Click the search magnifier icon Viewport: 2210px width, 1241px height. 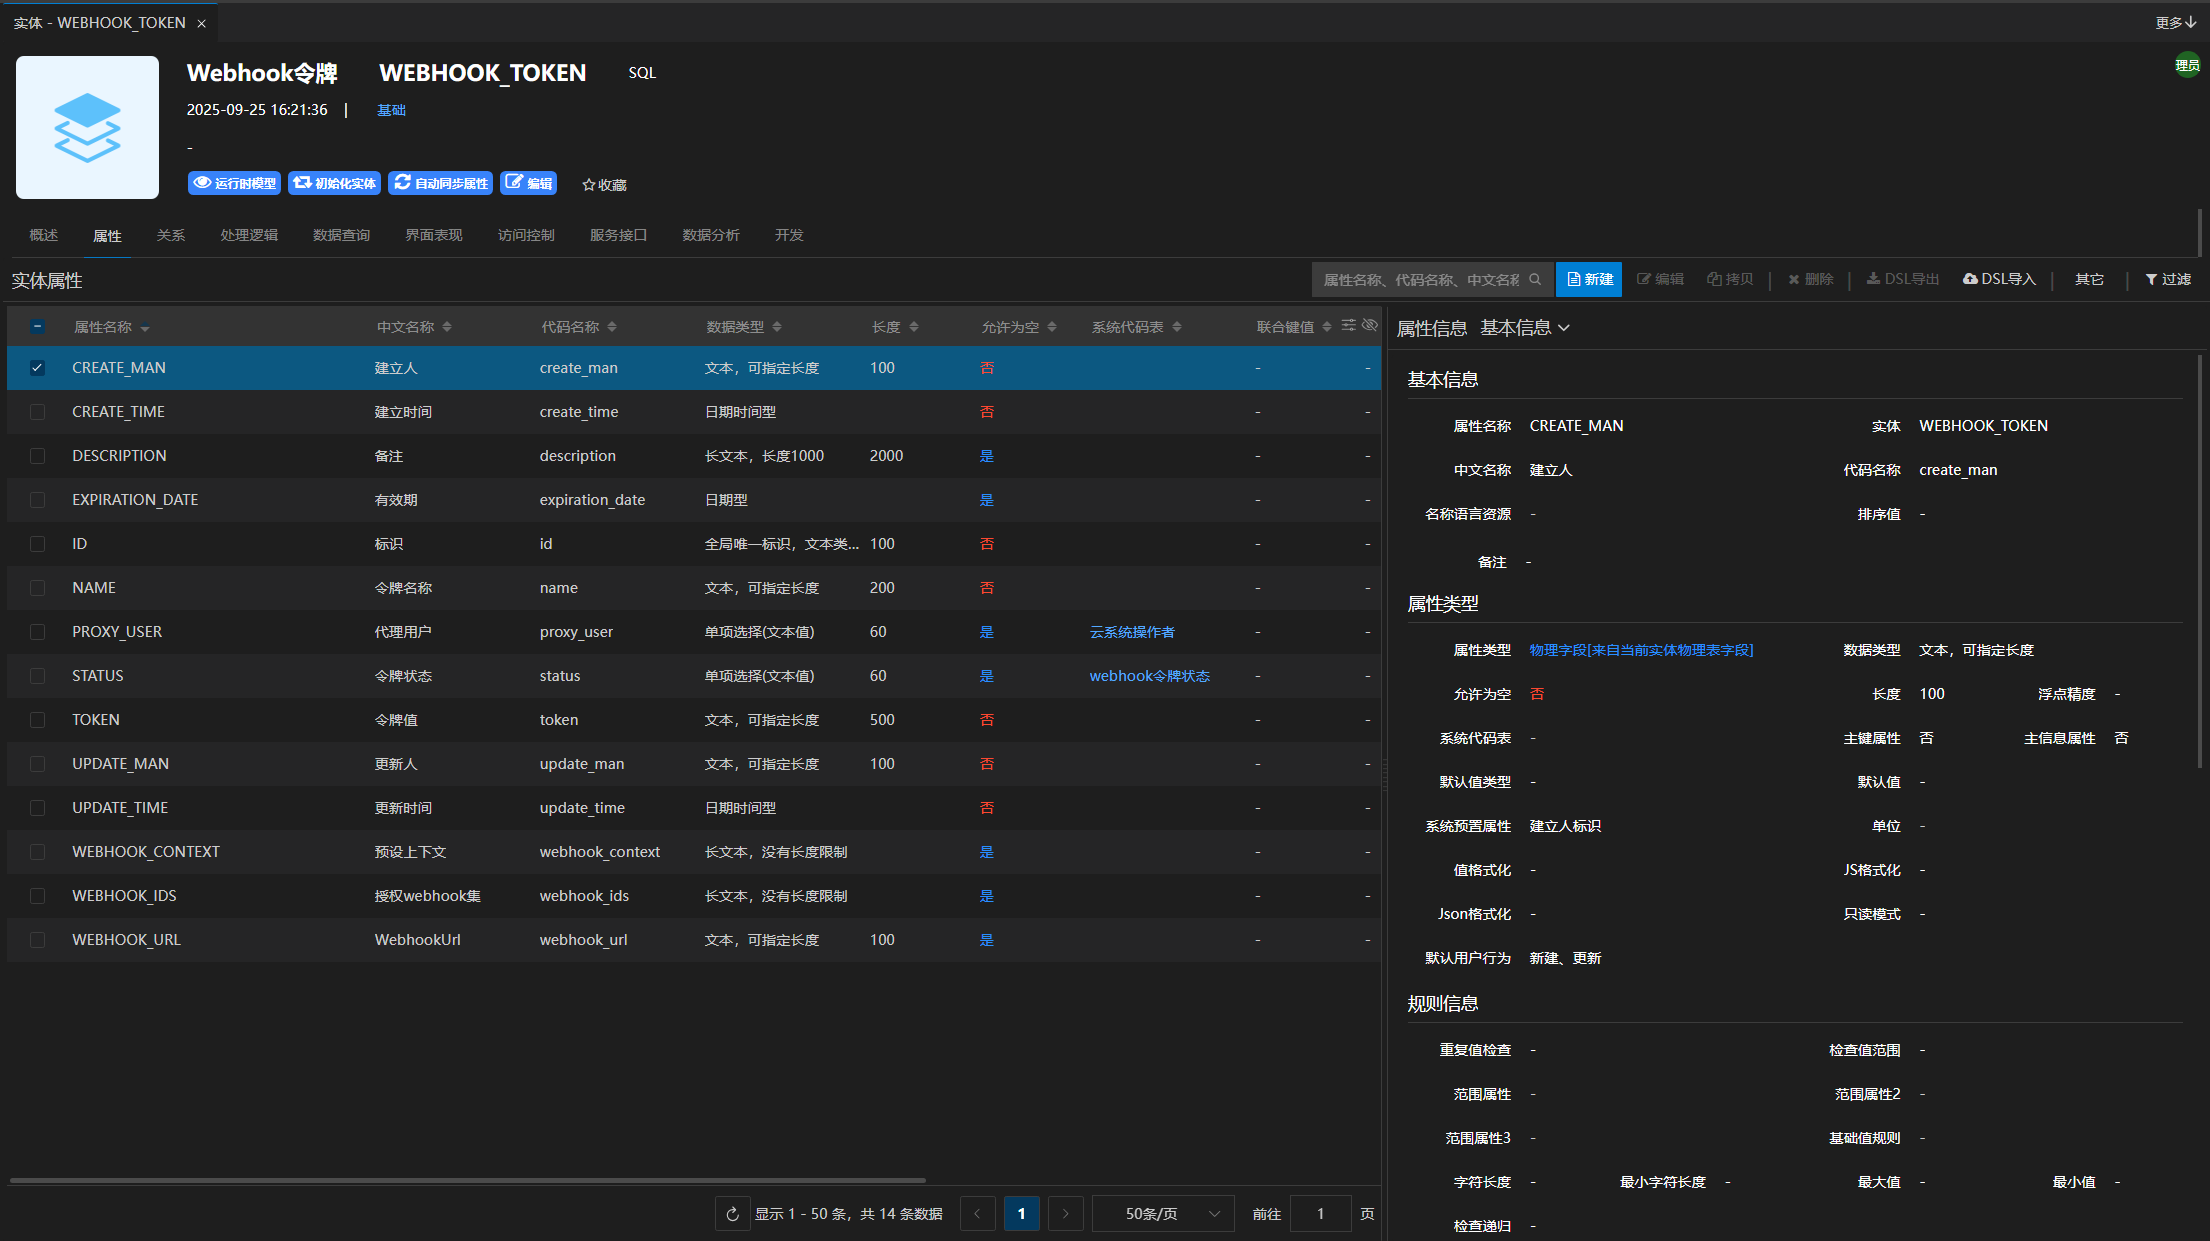pos(1535,280)
